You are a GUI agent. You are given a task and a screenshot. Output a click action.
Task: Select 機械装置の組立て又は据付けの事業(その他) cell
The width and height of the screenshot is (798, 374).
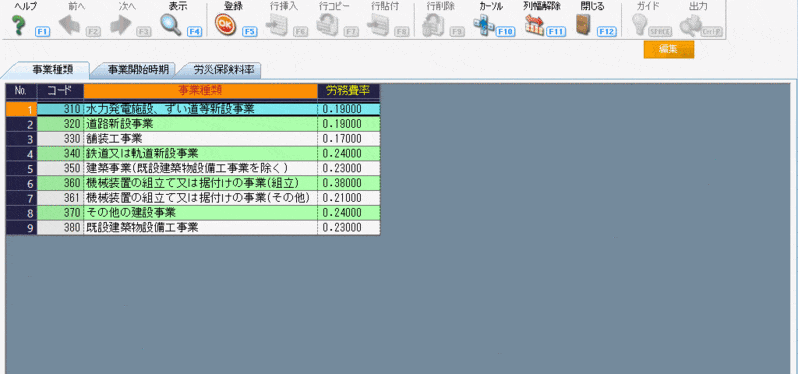click(x=201, y=197)
